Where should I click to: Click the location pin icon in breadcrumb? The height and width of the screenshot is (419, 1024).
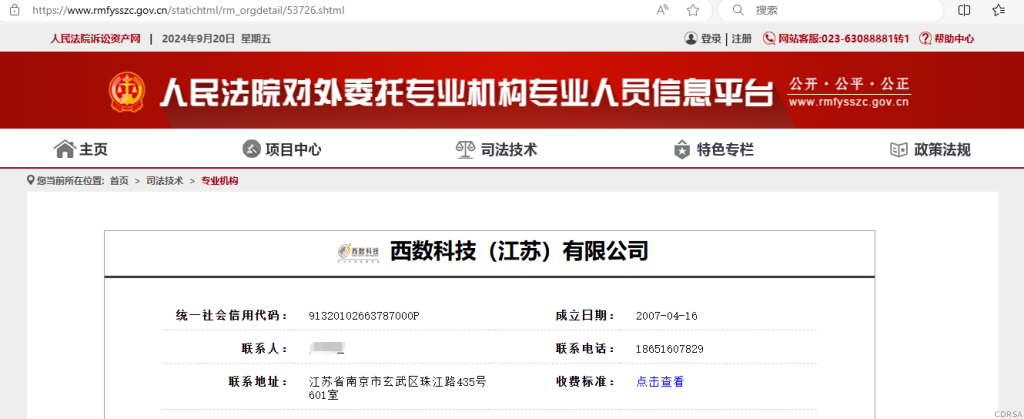pos(31,180)
